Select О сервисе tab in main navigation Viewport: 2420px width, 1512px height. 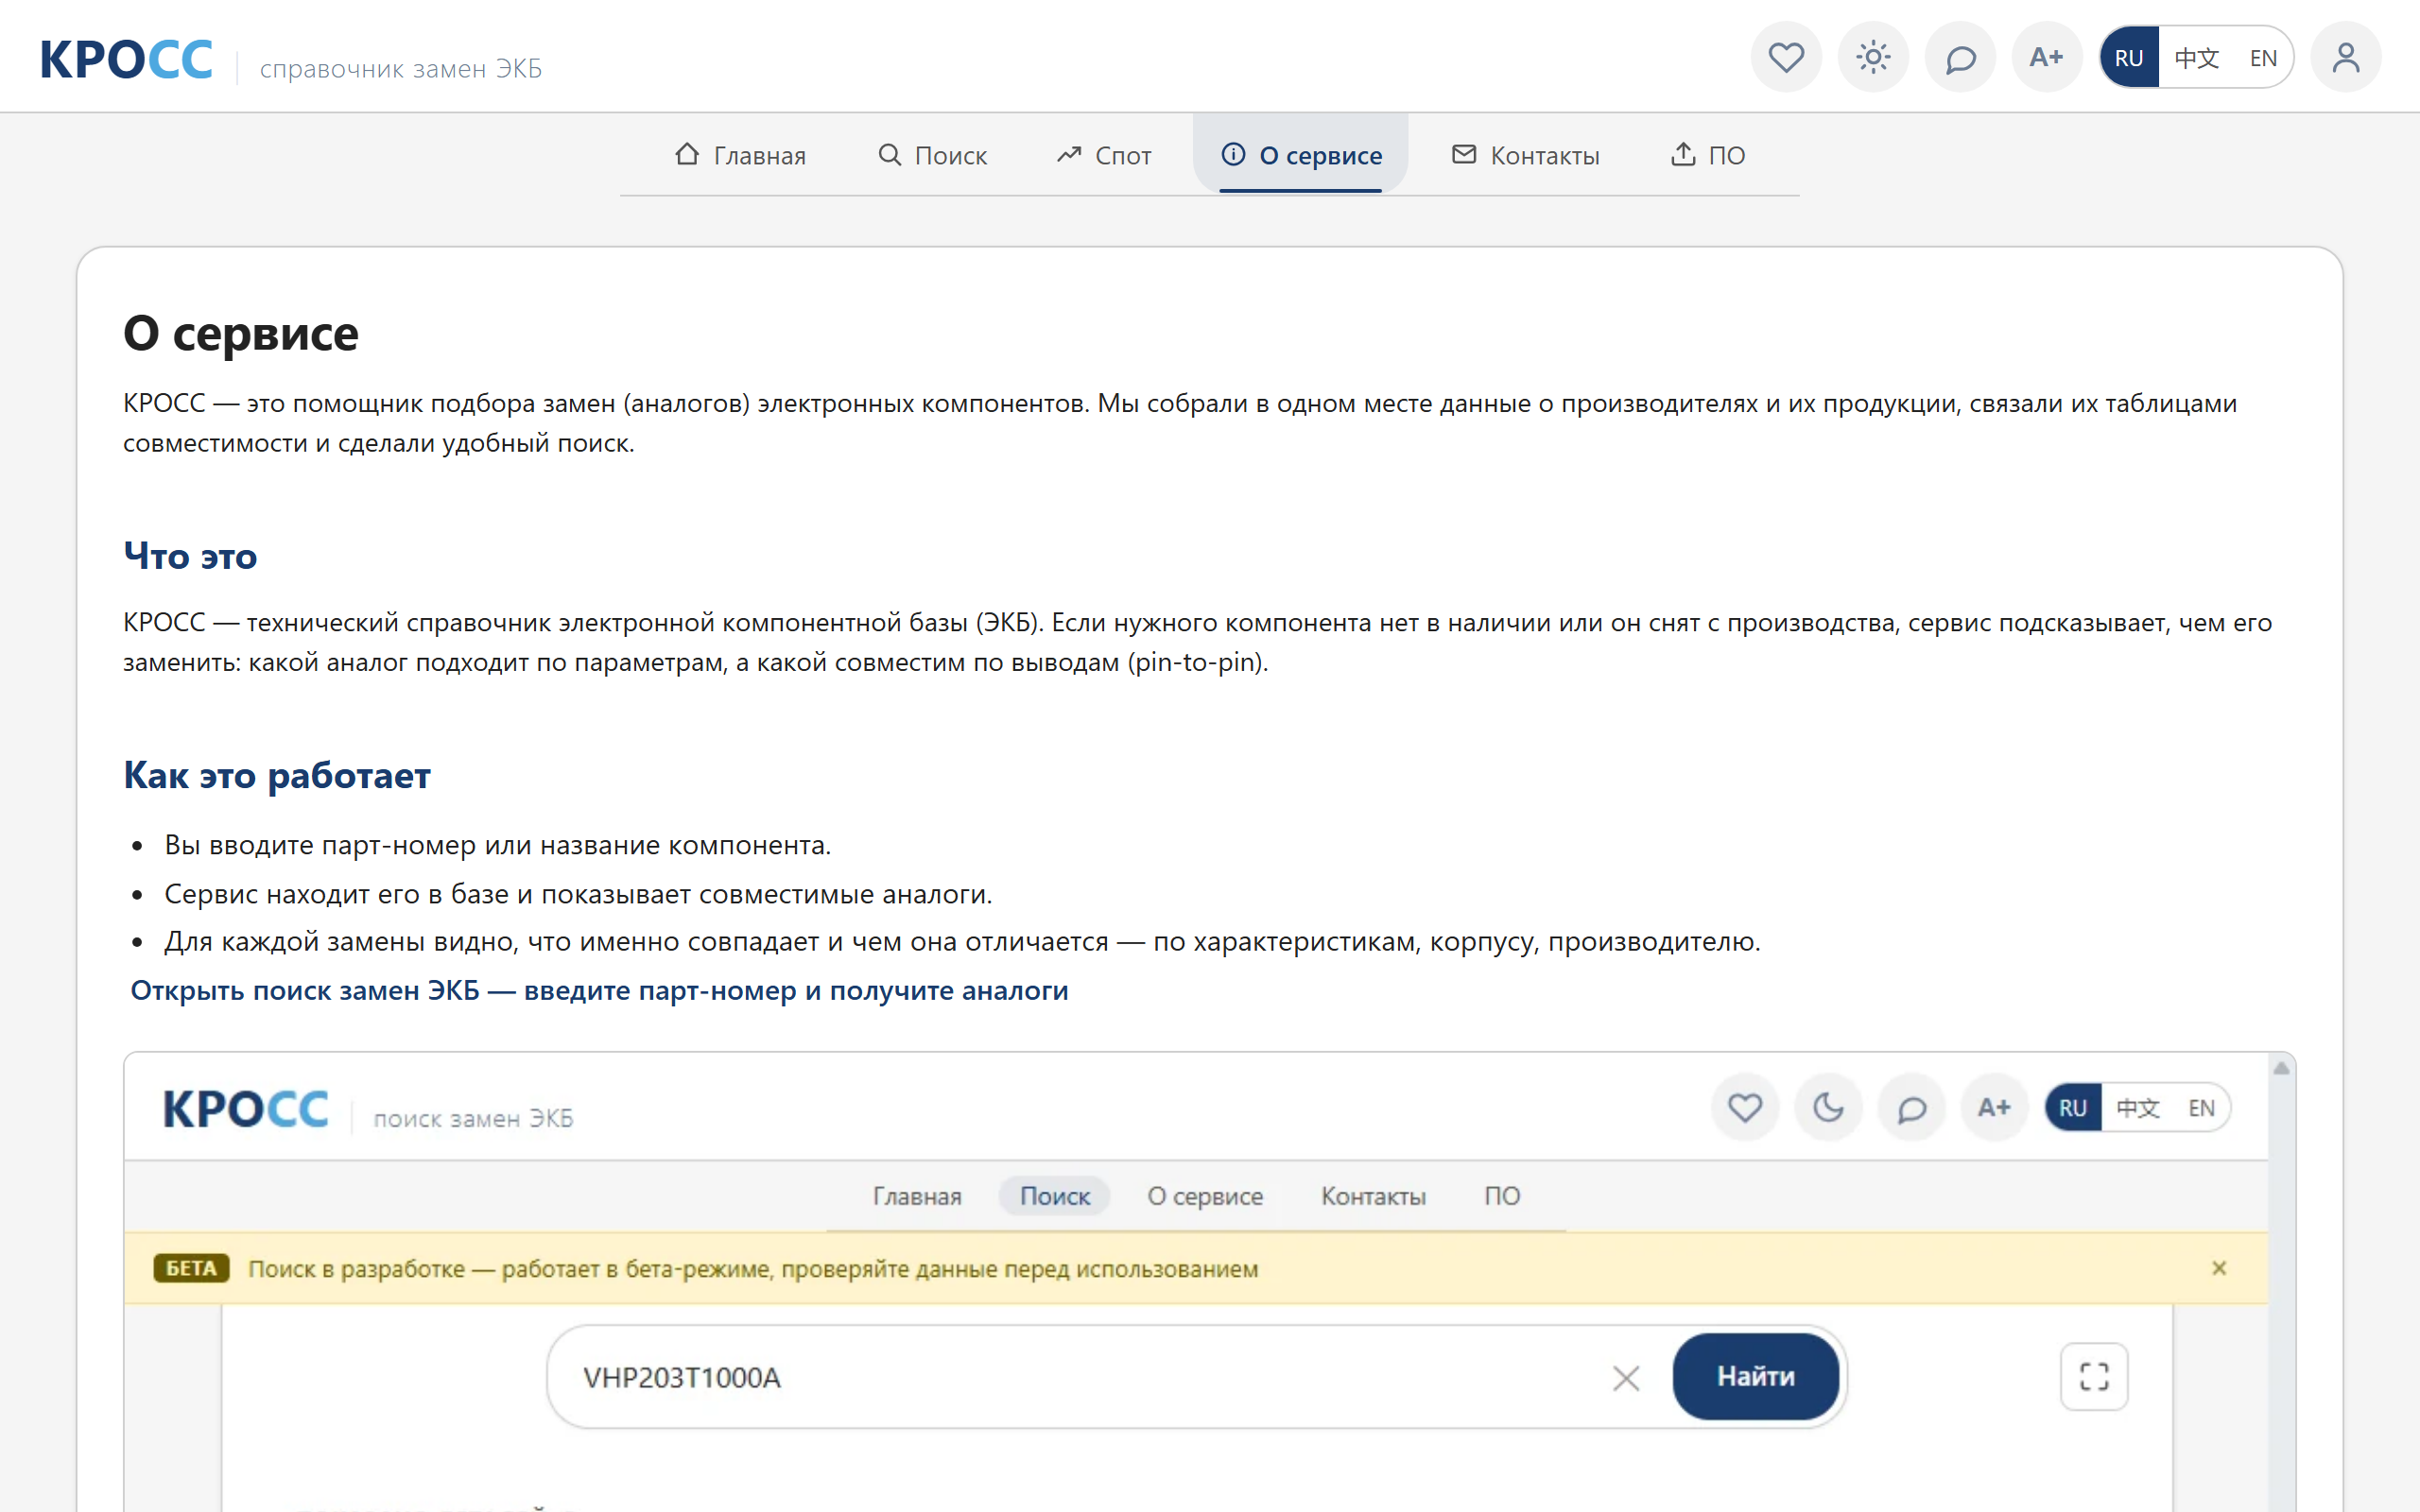[1301, 155]
